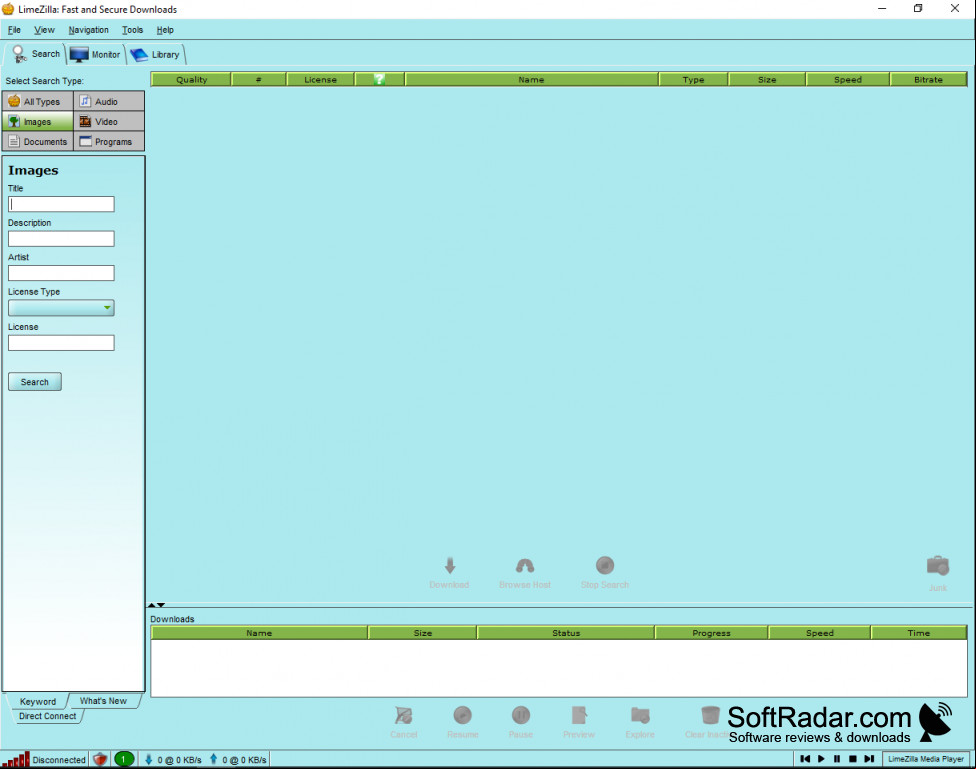
Task: Focus the Title input field
Action: pos(61,204)
